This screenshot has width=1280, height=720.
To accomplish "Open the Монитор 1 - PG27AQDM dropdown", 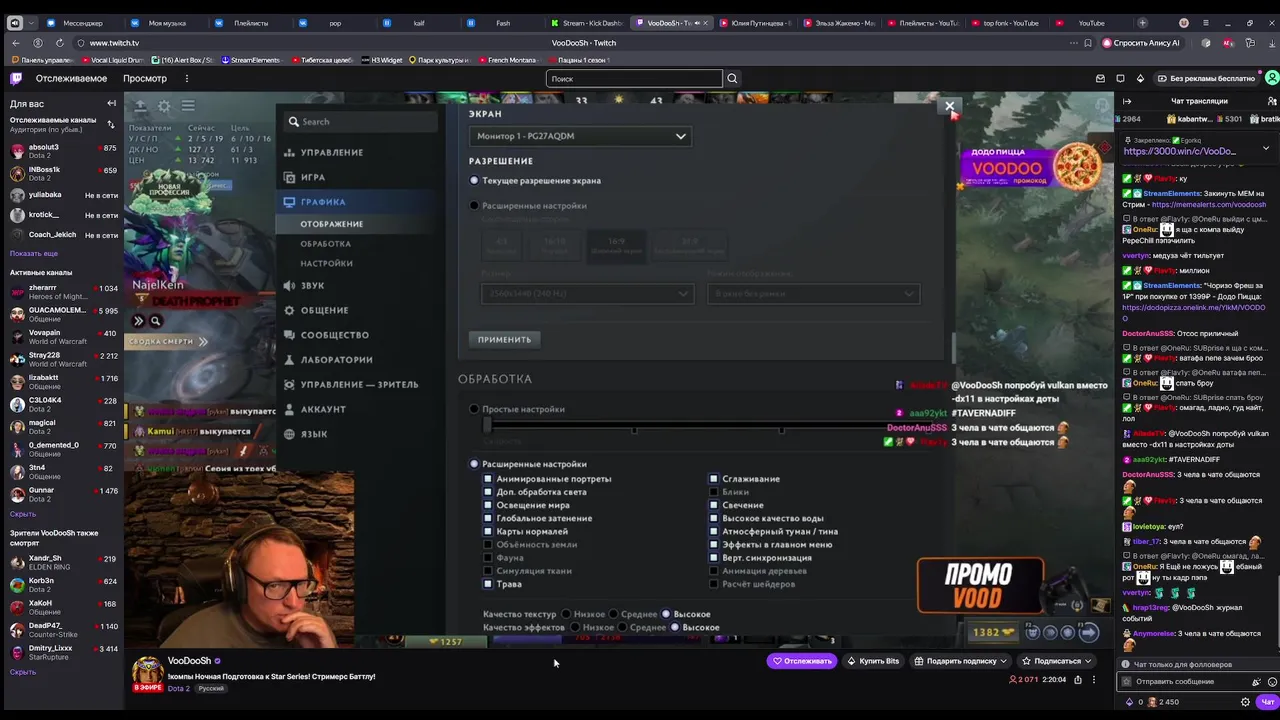I will pos(580,136).
